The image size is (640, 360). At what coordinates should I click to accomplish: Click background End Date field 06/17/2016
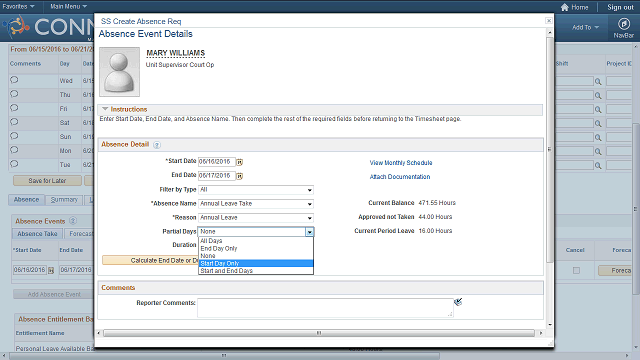click(76, 270)
